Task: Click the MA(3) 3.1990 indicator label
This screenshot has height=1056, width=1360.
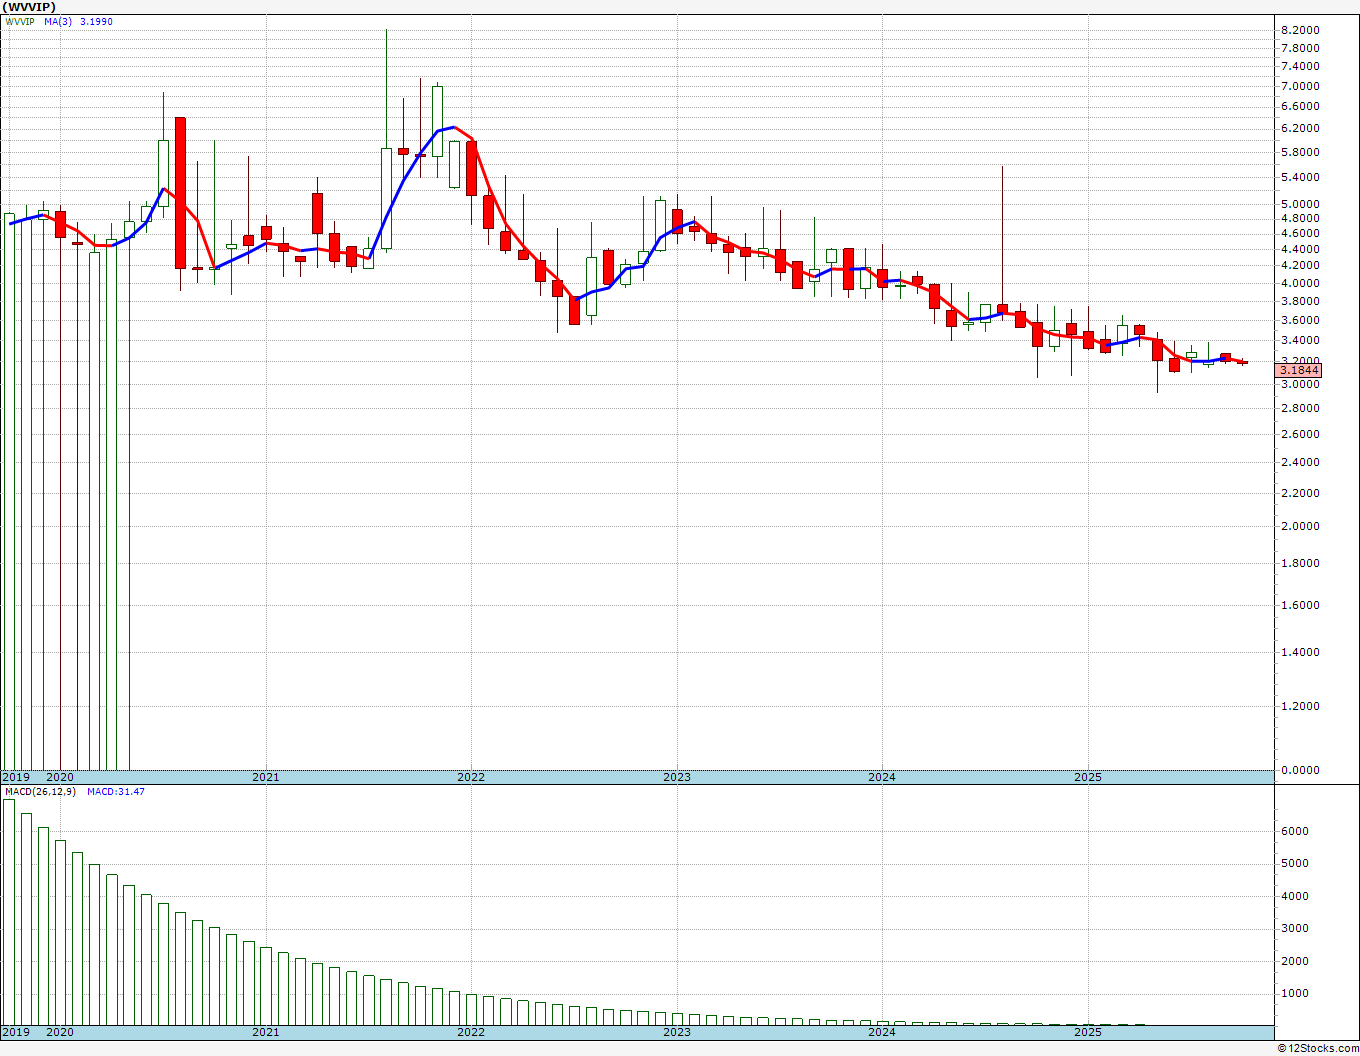Action: [78, 22]
